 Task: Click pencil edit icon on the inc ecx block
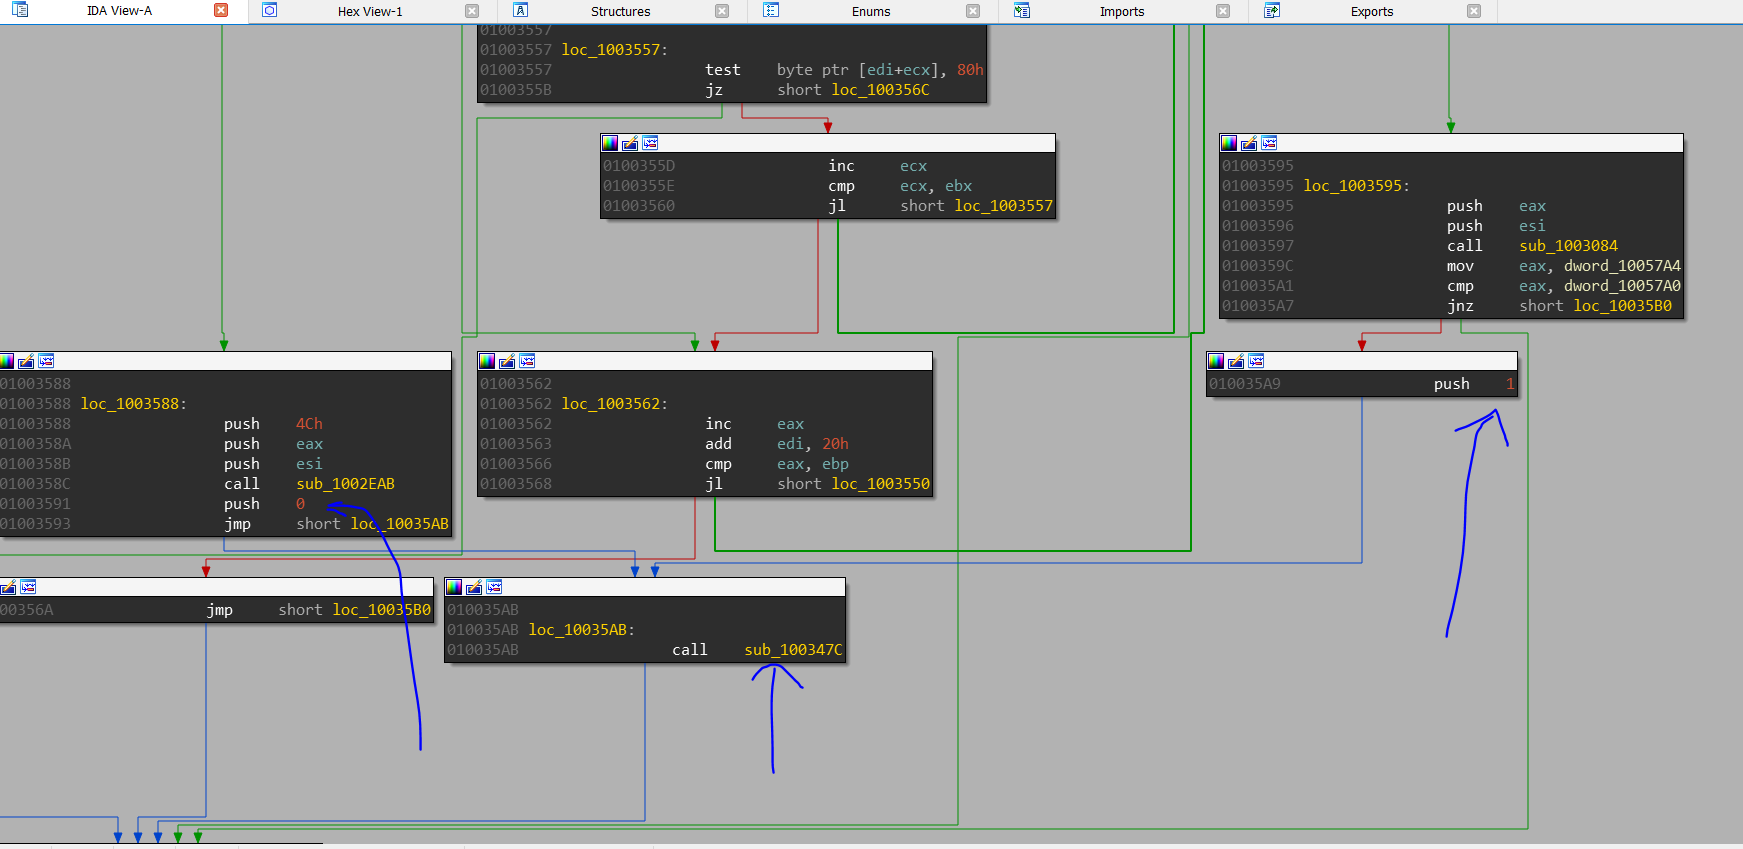coord(630,143)
